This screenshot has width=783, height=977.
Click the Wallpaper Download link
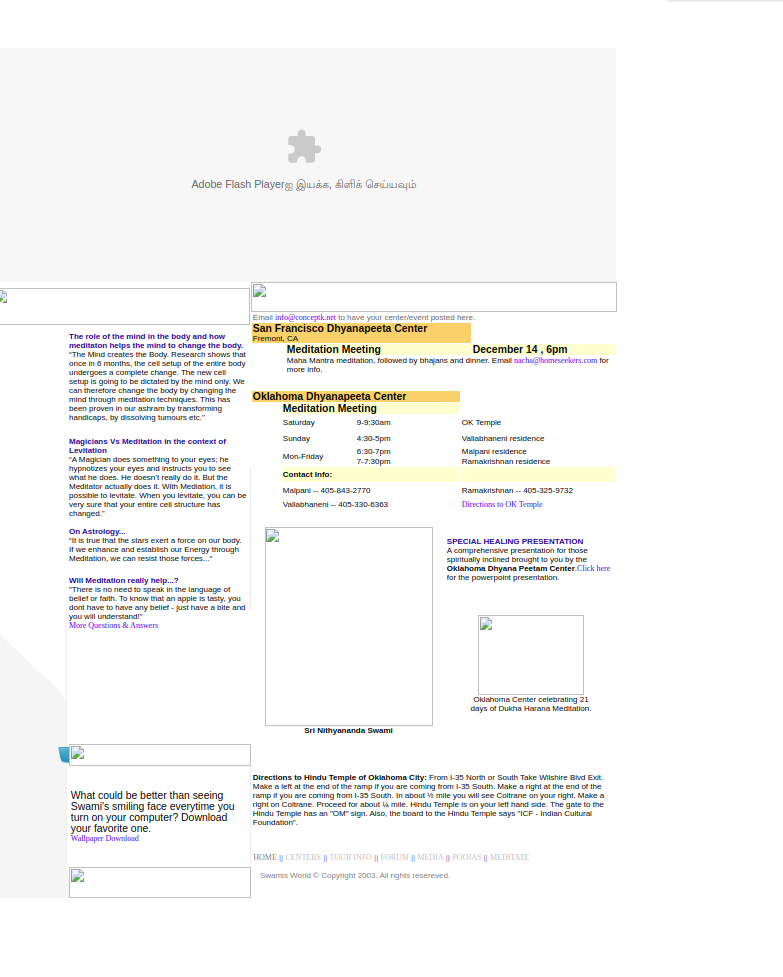(104, 839)
